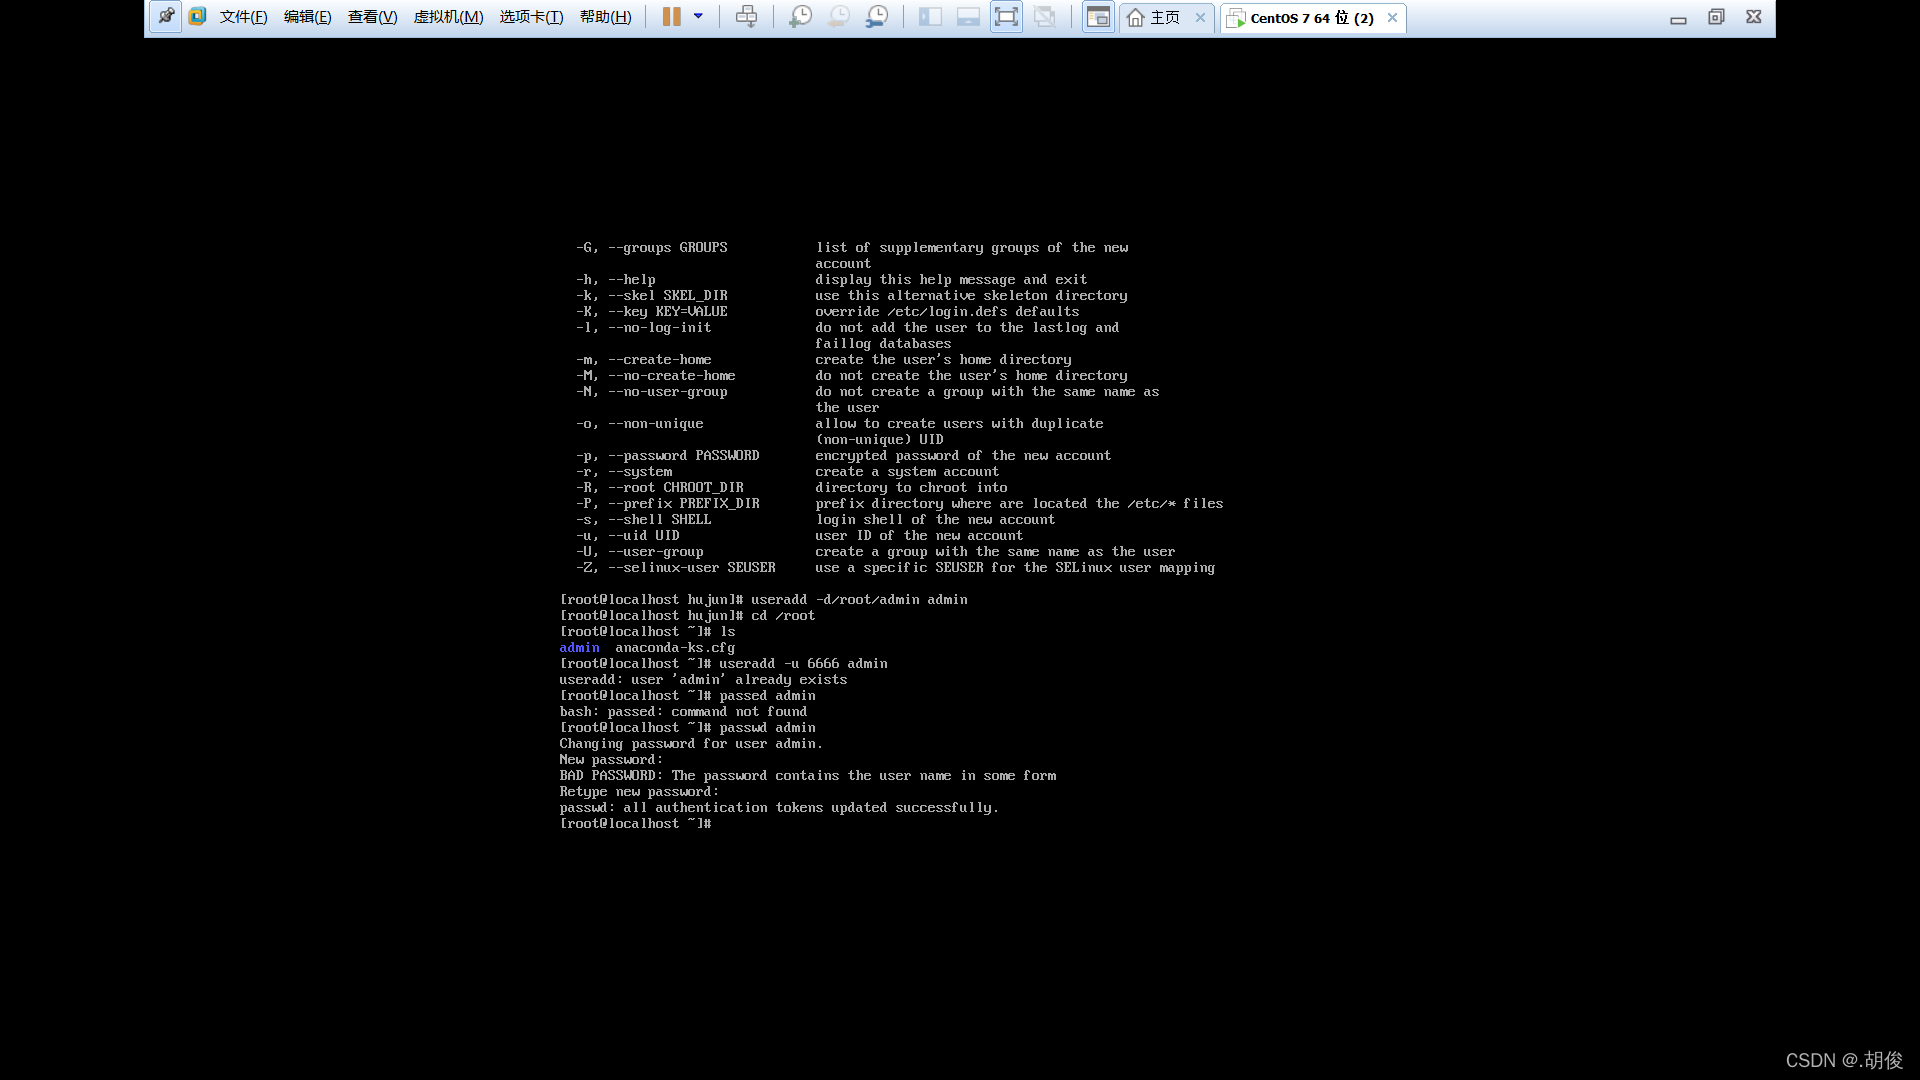Click the blue 'admin' directory name in the ls output
Viewport: 1920px width, 1080px height.
pyautogui.click(x=579, y=647)
